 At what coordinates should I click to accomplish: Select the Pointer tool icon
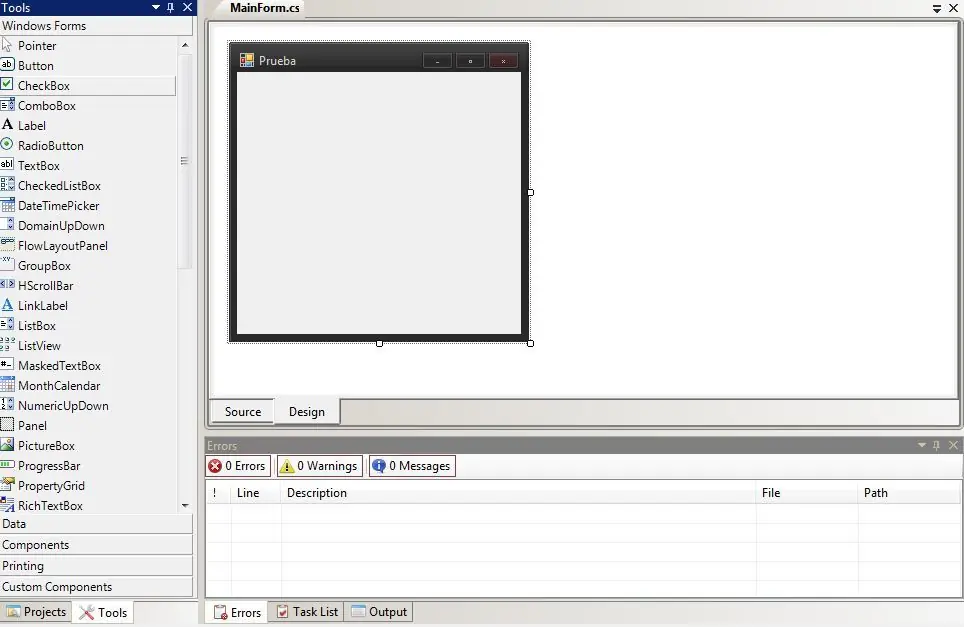(7, 45)
